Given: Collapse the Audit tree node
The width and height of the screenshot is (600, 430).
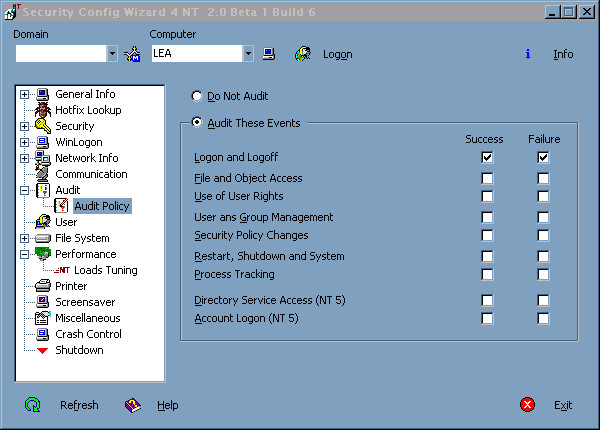Looking at the screenshot, I should [25, 190].
